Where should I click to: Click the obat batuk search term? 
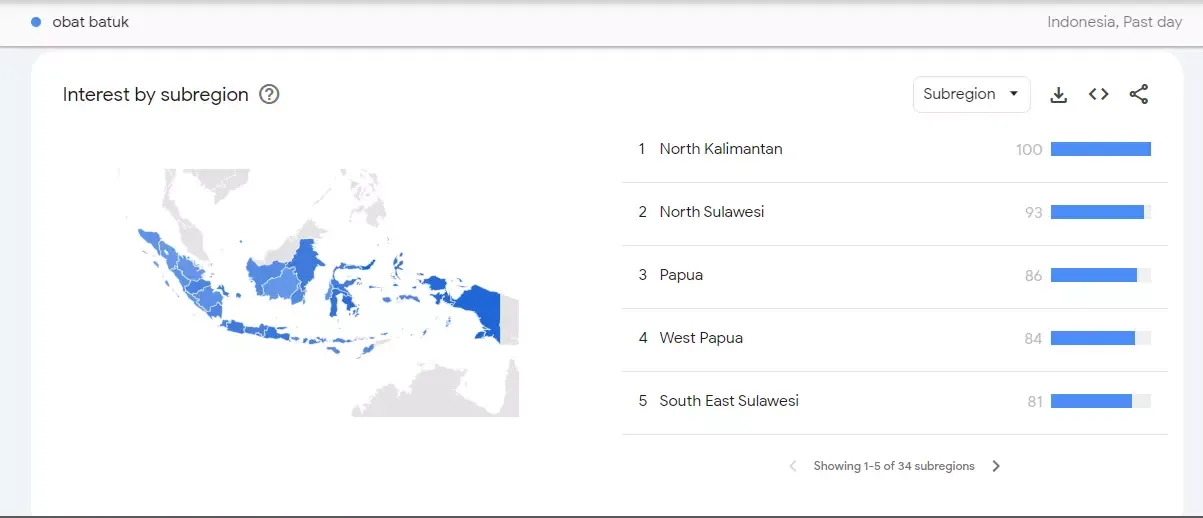pyautogui.click(x=90, y=22)
